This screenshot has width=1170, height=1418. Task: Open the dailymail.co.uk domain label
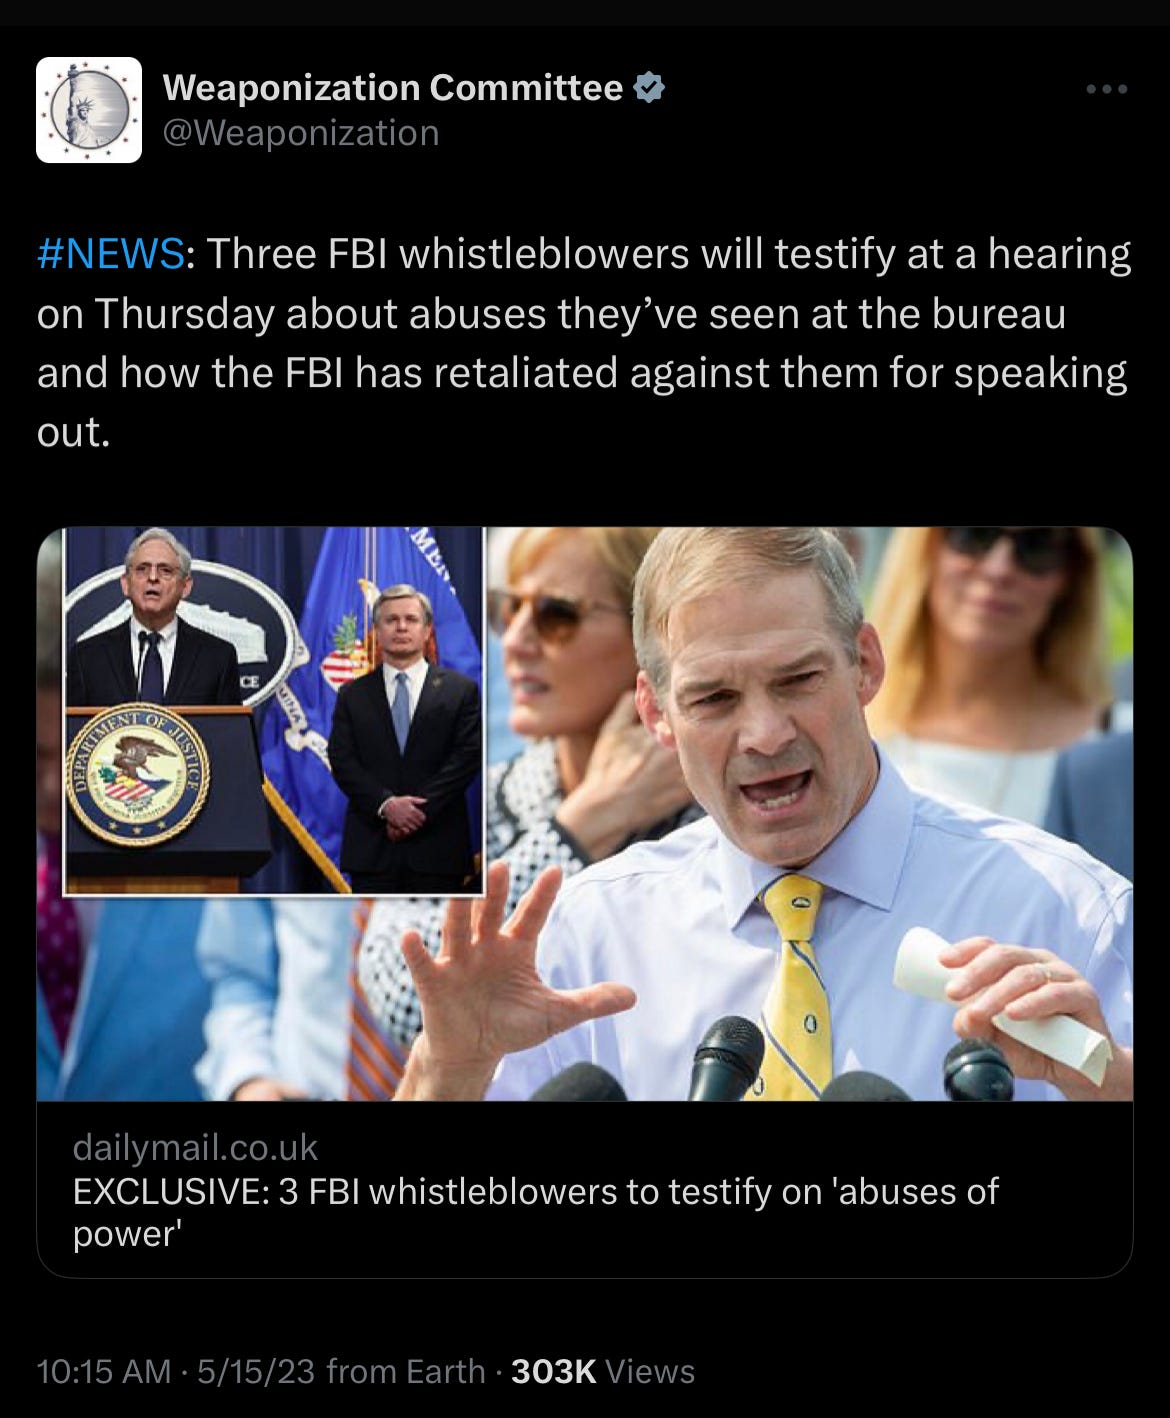tap(195, 1147)
